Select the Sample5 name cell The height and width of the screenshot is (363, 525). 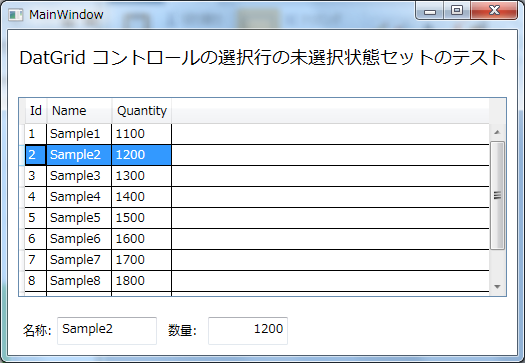point(79,218)
